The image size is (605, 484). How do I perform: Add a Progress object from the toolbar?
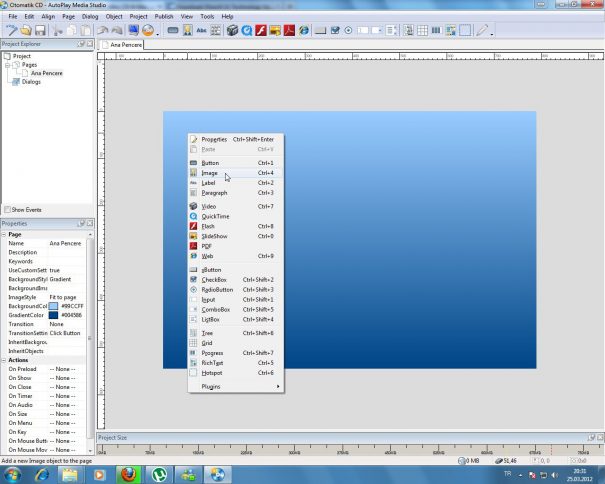point(436,30)
